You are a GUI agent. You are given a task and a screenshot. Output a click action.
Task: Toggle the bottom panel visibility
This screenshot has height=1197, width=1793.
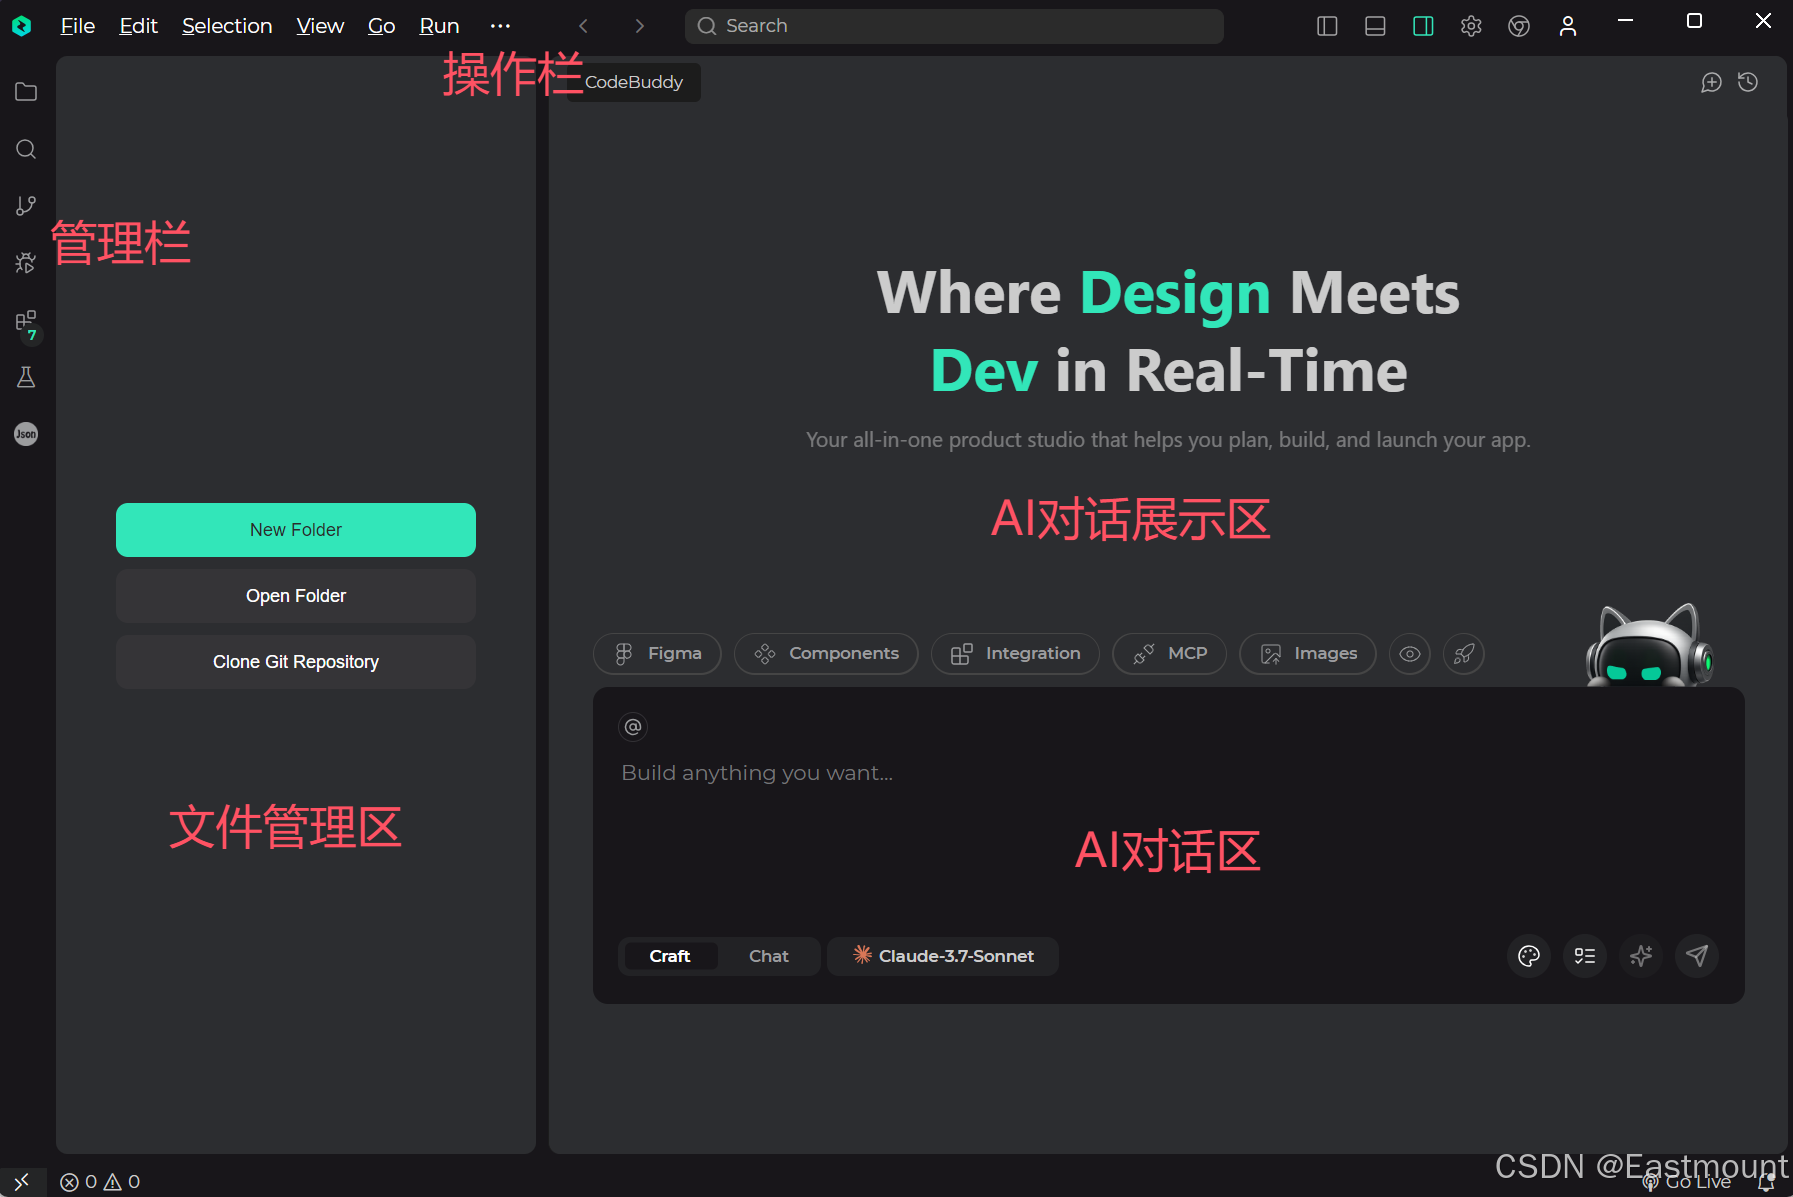1375,26
